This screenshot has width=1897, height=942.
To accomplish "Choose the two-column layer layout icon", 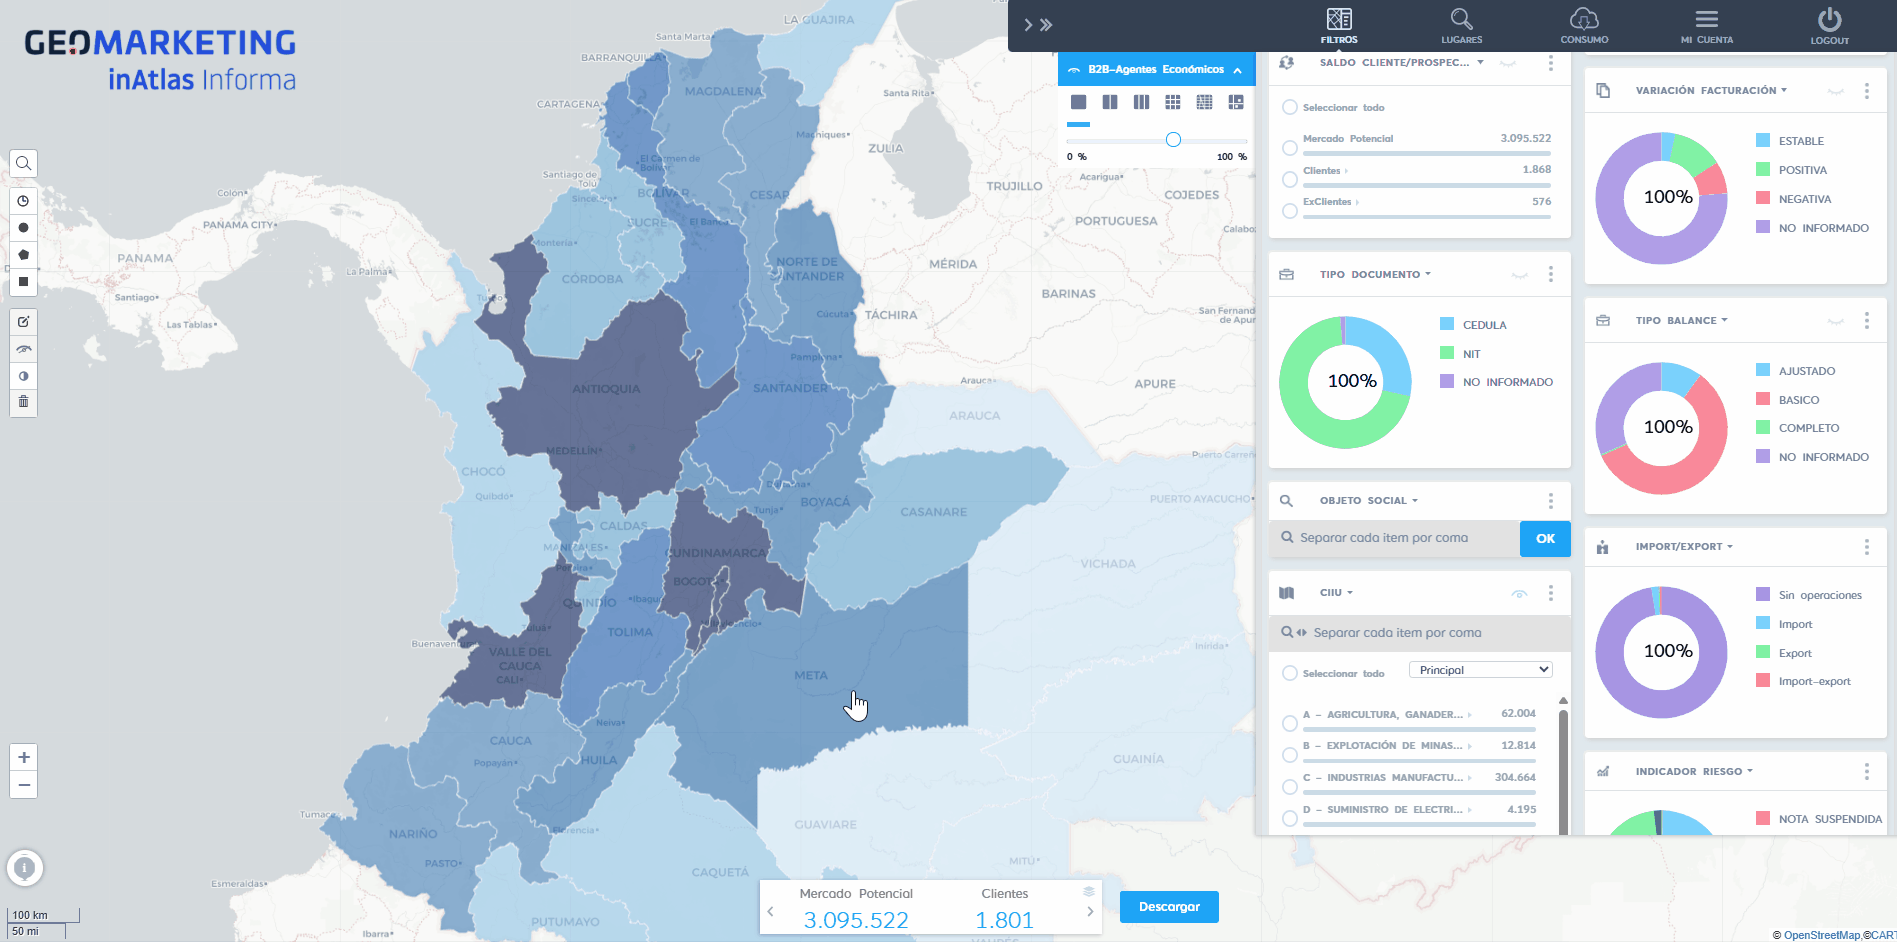I will coord(1110,102).
